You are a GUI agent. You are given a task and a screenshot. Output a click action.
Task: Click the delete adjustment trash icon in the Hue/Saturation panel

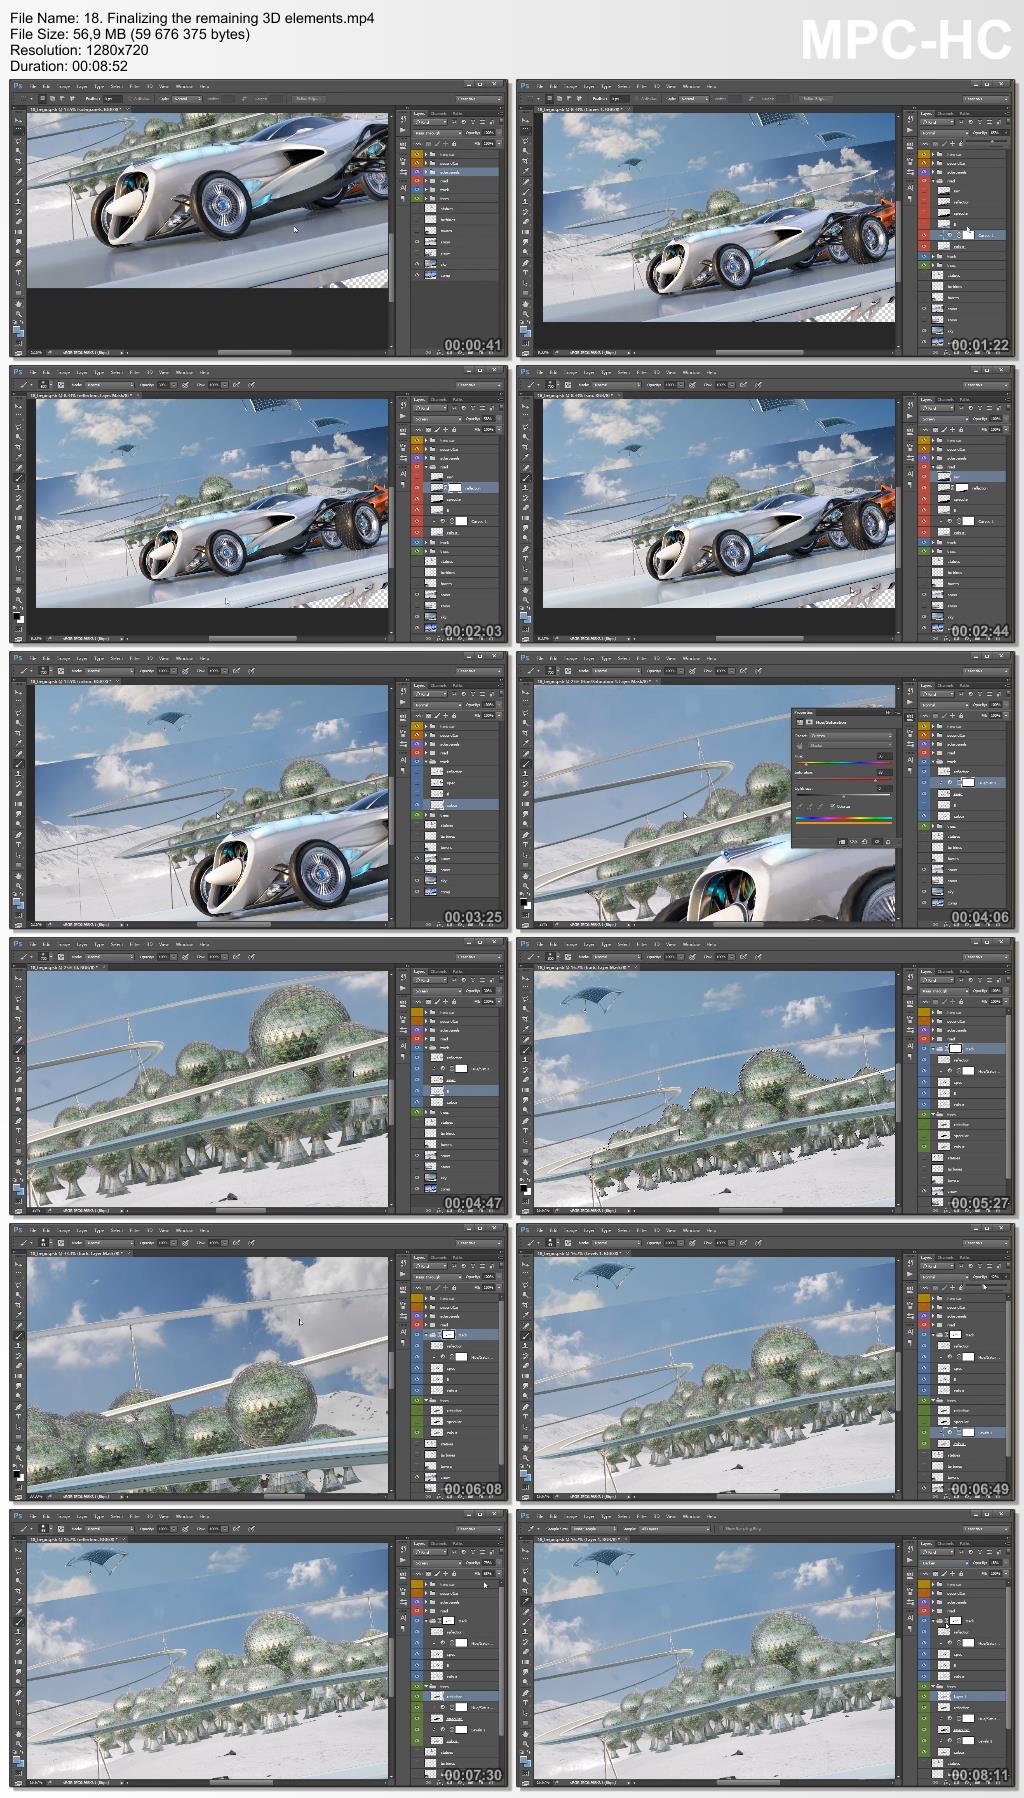pos(888,842)
